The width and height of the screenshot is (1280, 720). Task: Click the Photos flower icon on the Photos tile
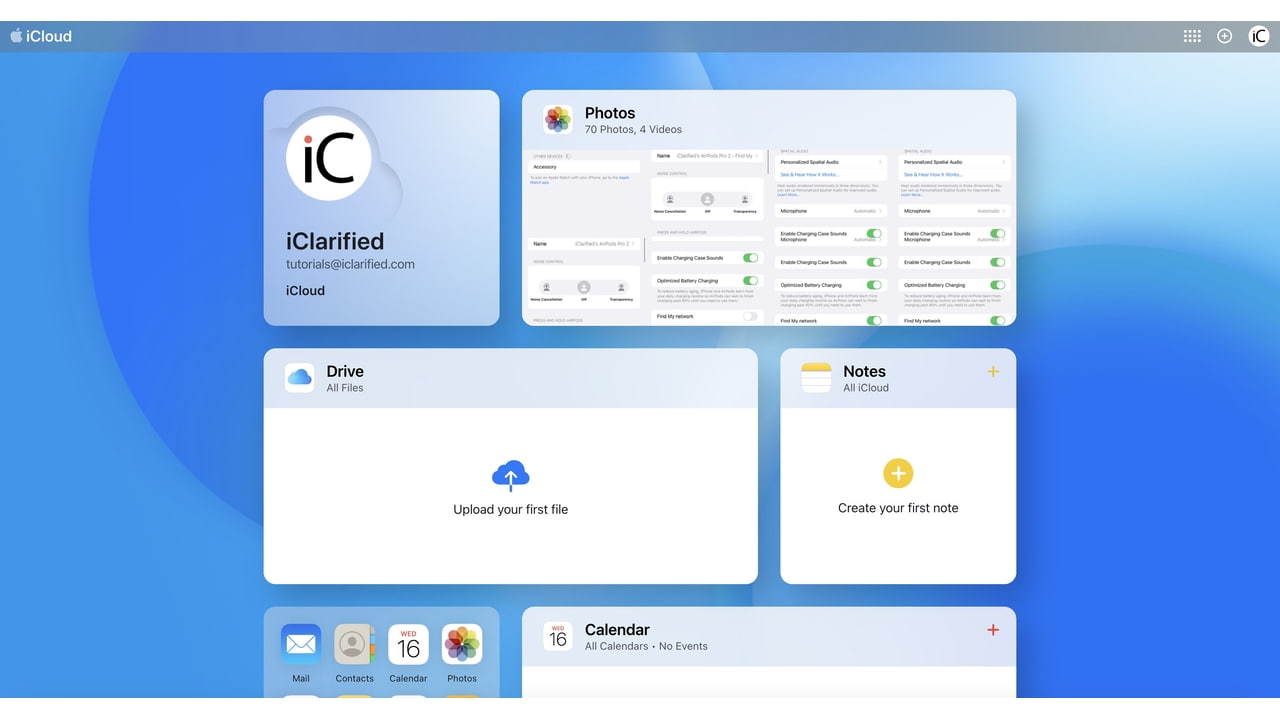557,119
